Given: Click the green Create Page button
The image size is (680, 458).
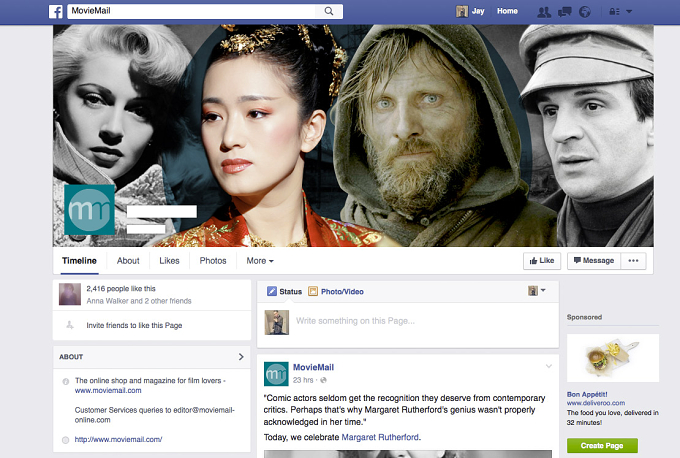Looking at the screenshot, I should click(602, 445).
